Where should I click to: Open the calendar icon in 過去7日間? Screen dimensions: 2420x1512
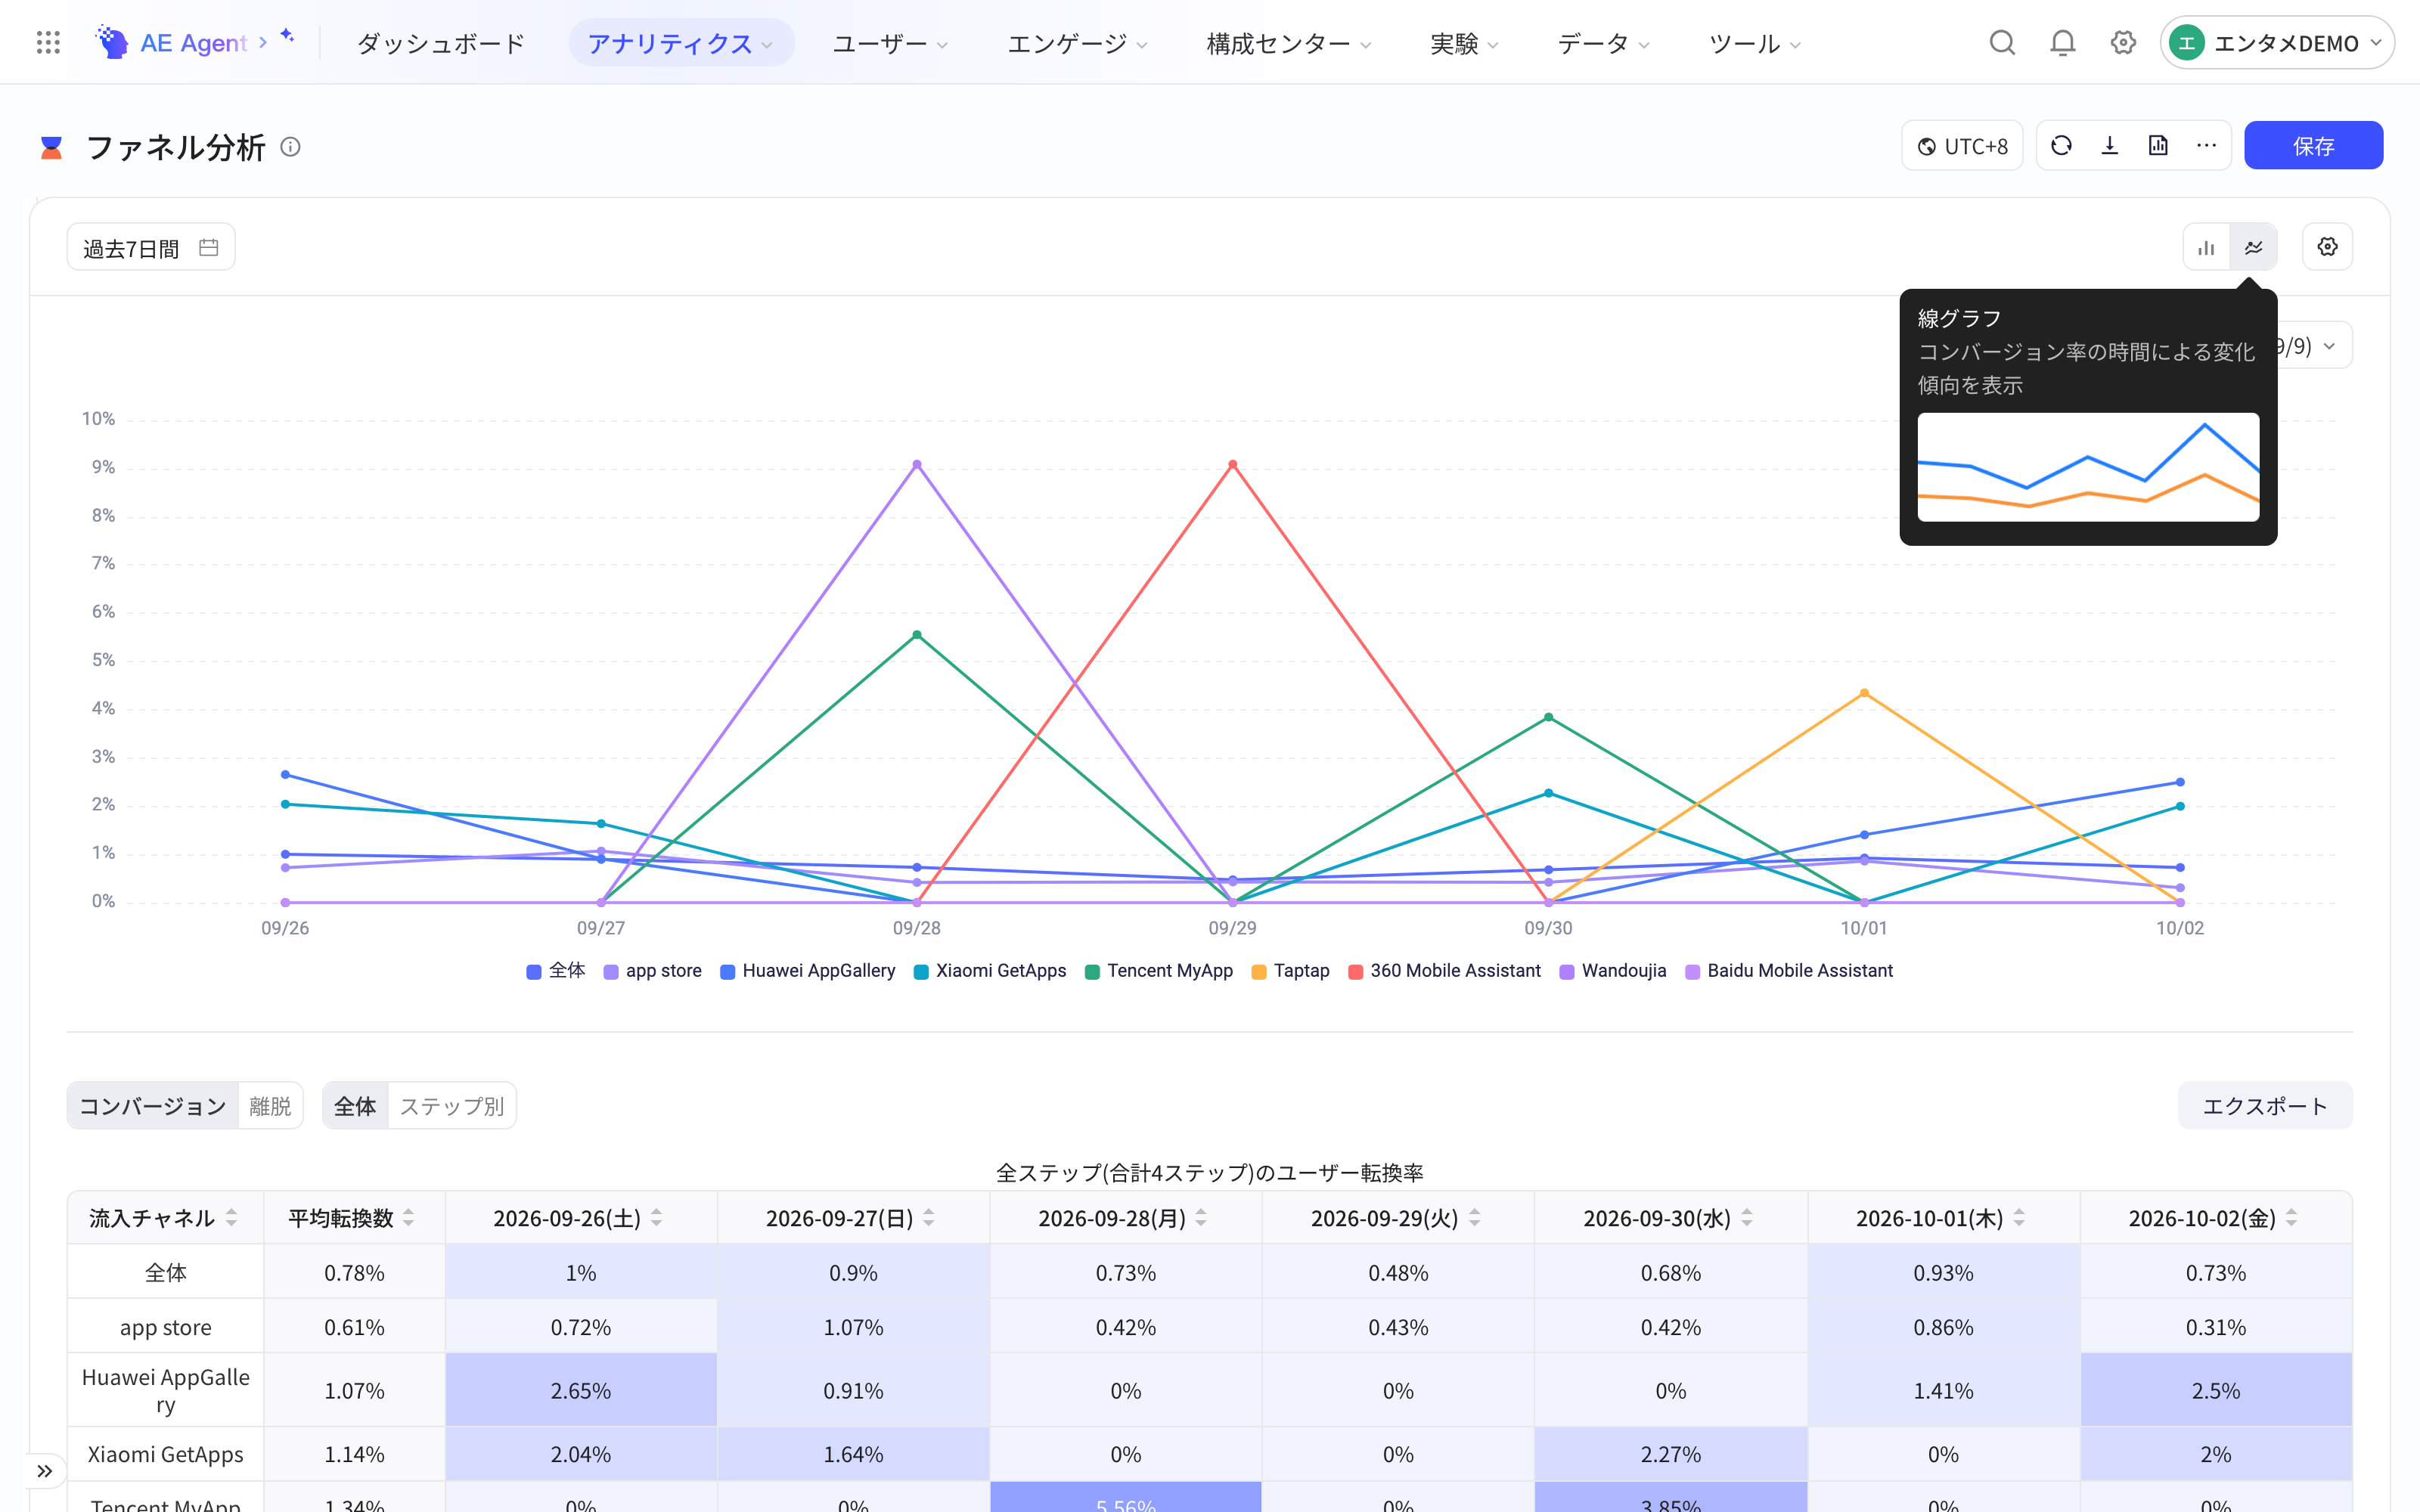(x=208, y=248)
